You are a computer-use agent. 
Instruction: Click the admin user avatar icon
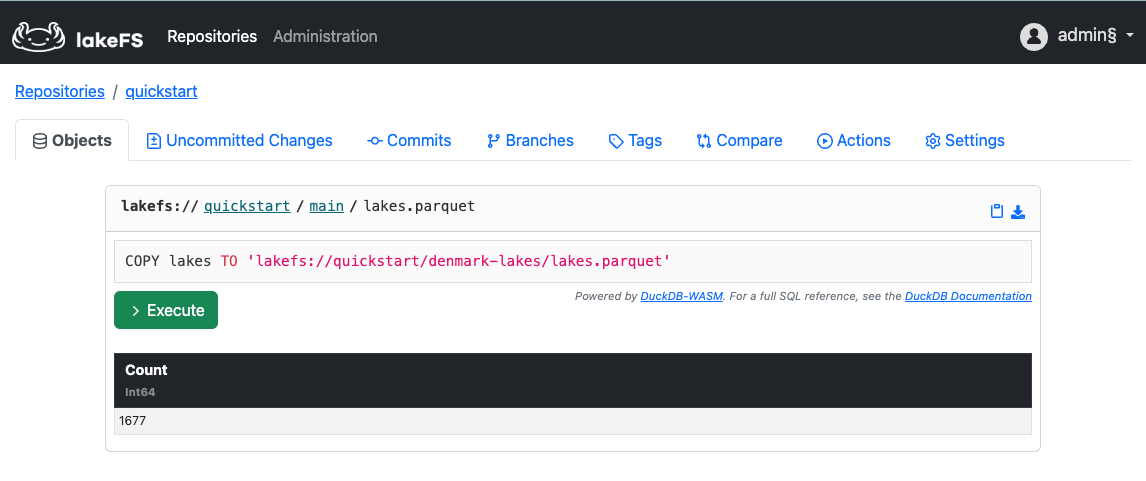click(x=1033, y=37)
